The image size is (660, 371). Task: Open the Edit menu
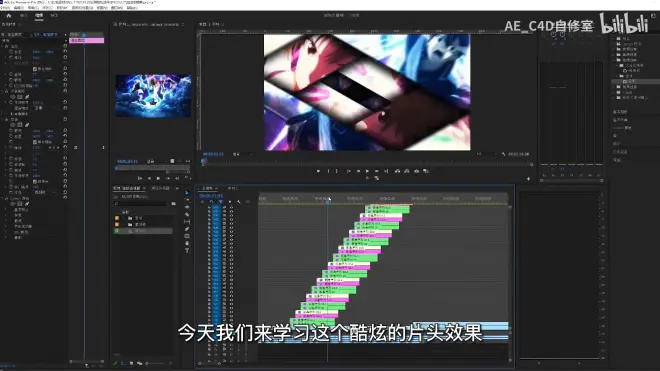pyautogui.click(x=19, y=8)
